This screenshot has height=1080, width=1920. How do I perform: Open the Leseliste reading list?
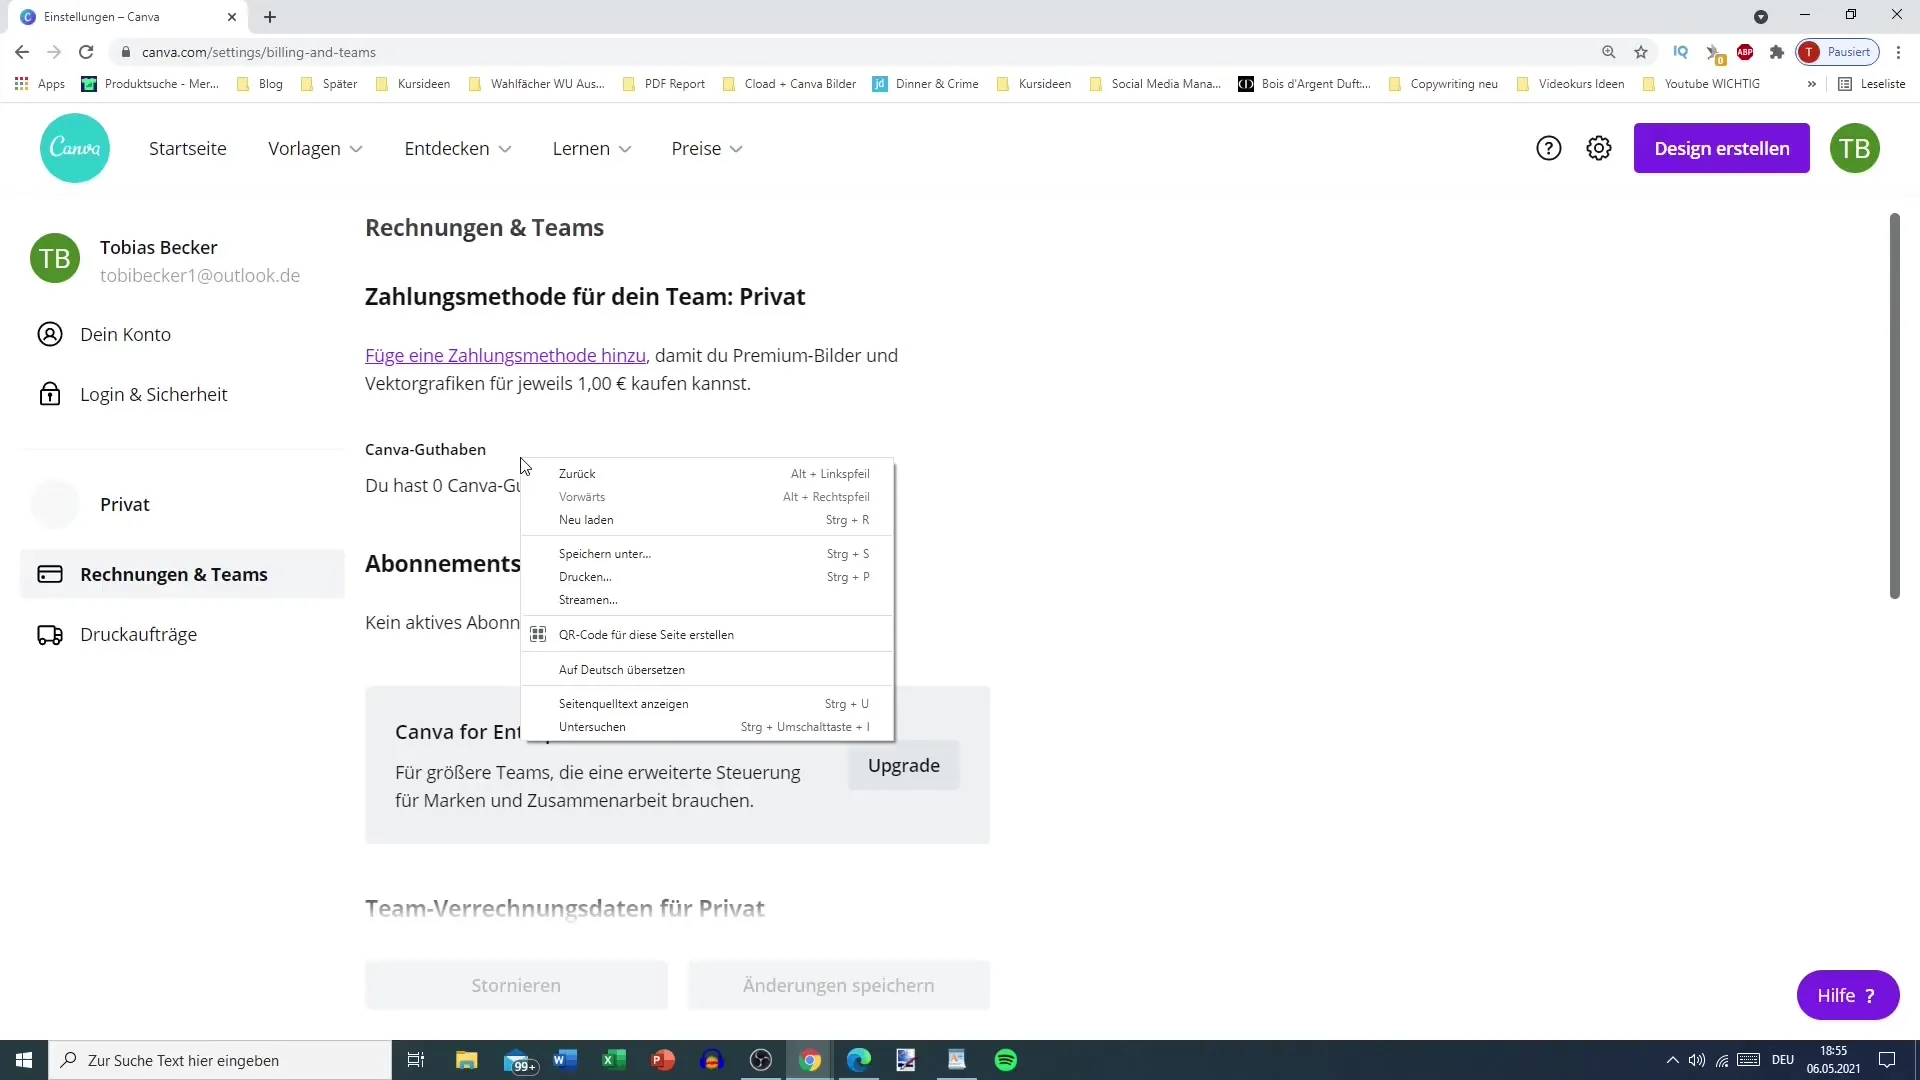(x=1872, y=84)
